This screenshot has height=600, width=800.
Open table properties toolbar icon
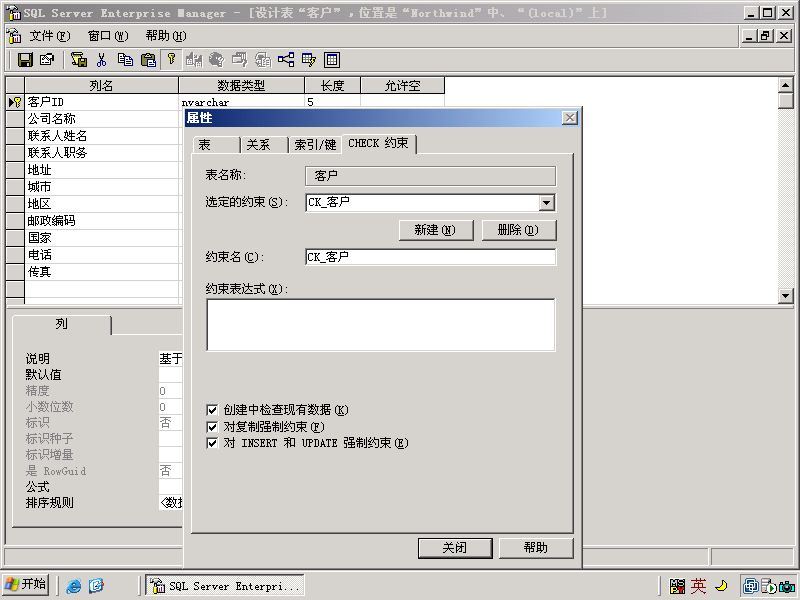(47, 60)
